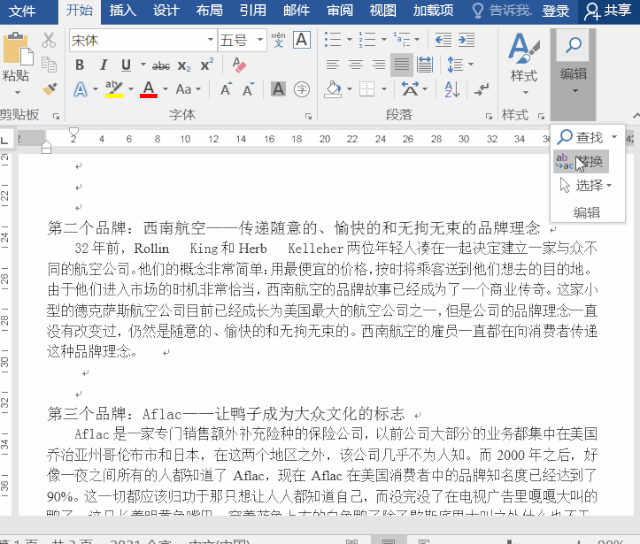Expand the font color arrow
Image resolution: width=640 pixels, height=544 pixels.
pos(165,89)
